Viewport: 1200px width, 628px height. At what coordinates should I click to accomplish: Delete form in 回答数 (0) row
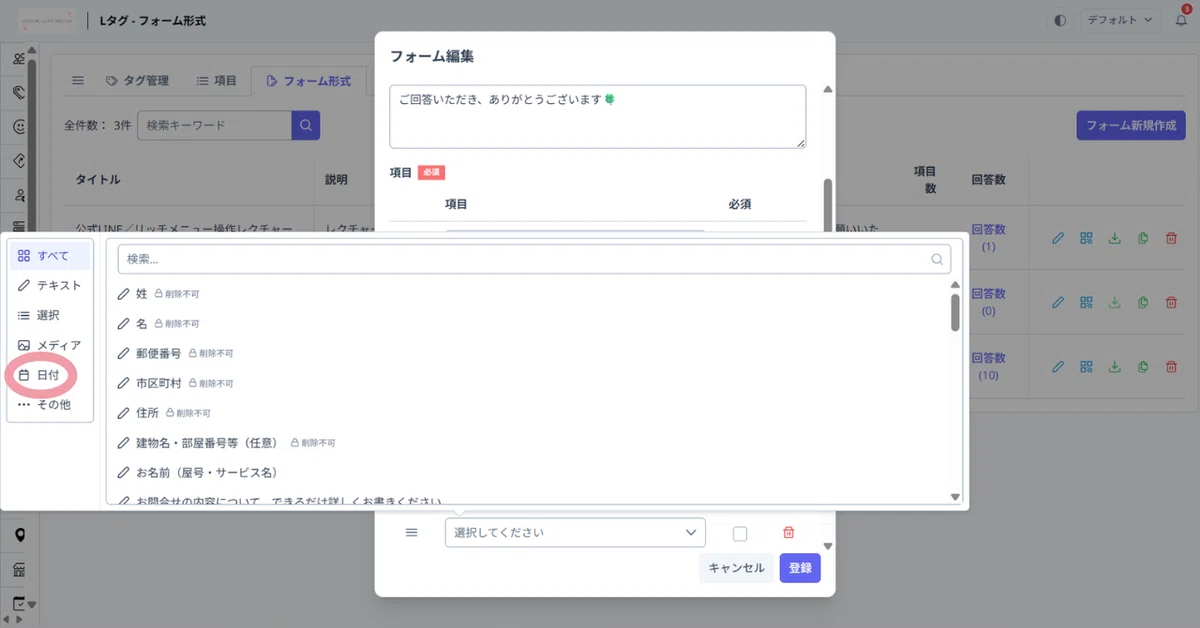click(1171, 302)
